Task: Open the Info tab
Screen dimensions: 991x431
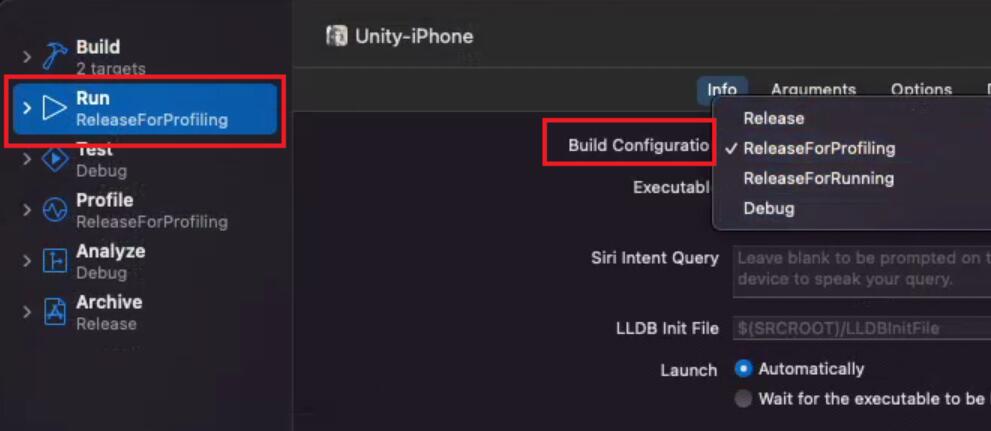Action: pyautogui.click(x=722, y=90)
